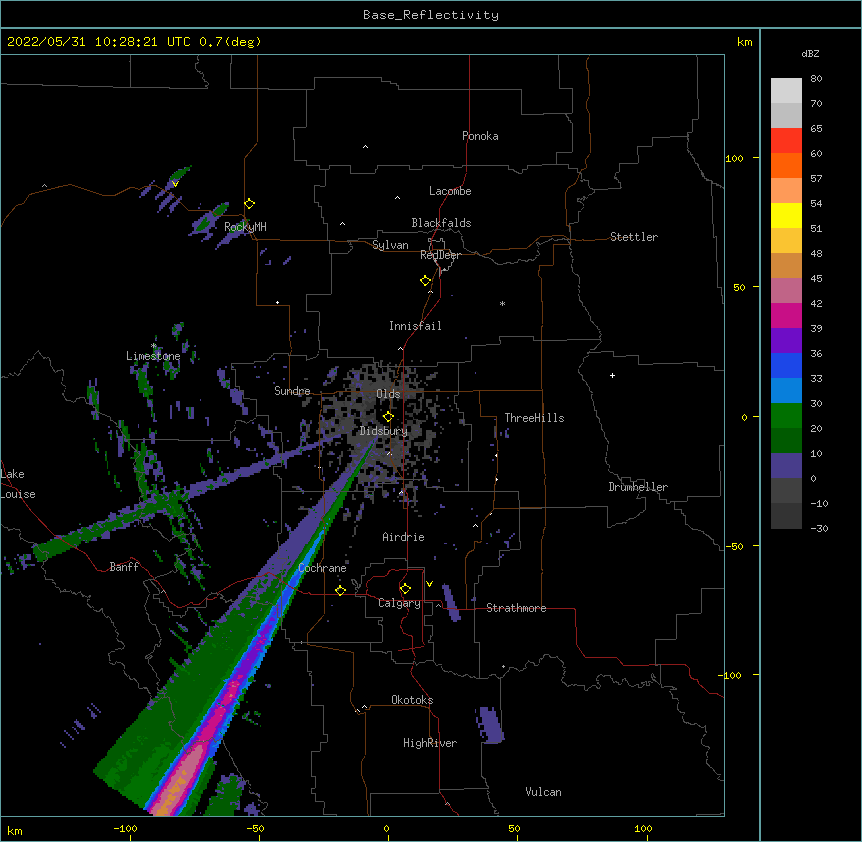862x842 pixels.
Task: Click the magenta 42 dBZ legend swatch
Action: point(786,315)
